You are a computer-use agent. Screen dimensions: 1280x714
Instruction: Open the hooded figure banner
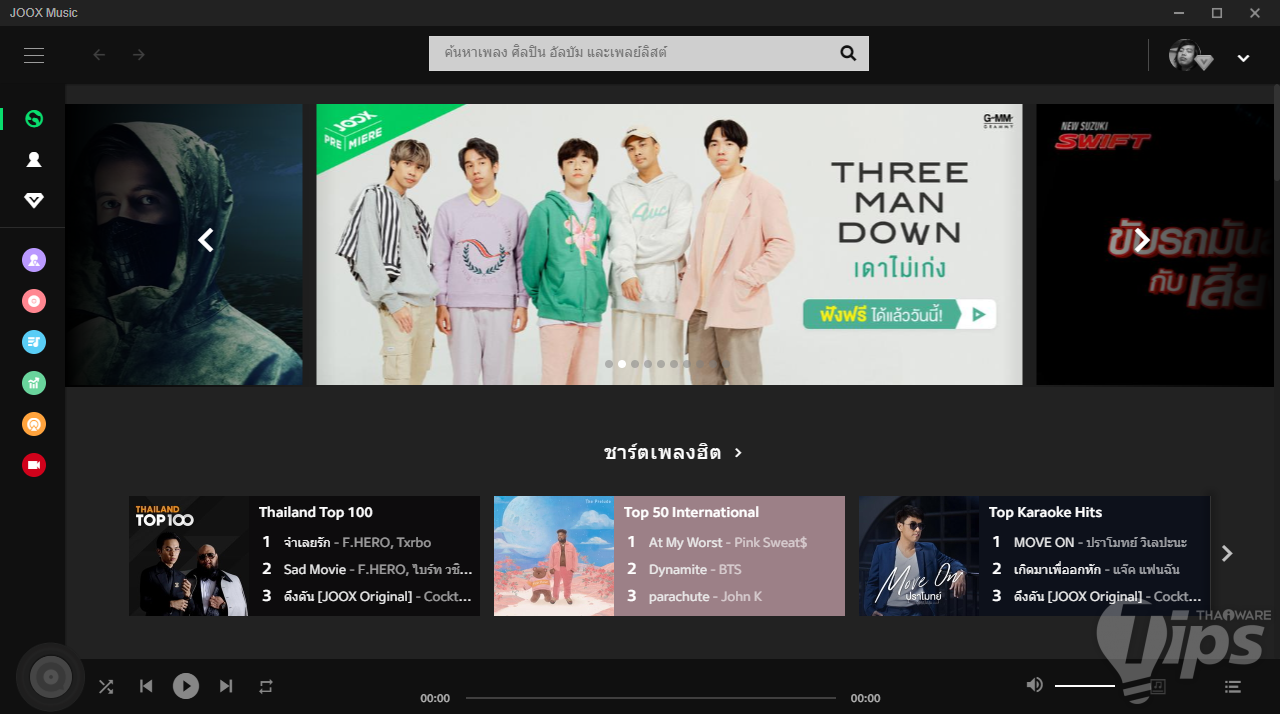point(184,244)
